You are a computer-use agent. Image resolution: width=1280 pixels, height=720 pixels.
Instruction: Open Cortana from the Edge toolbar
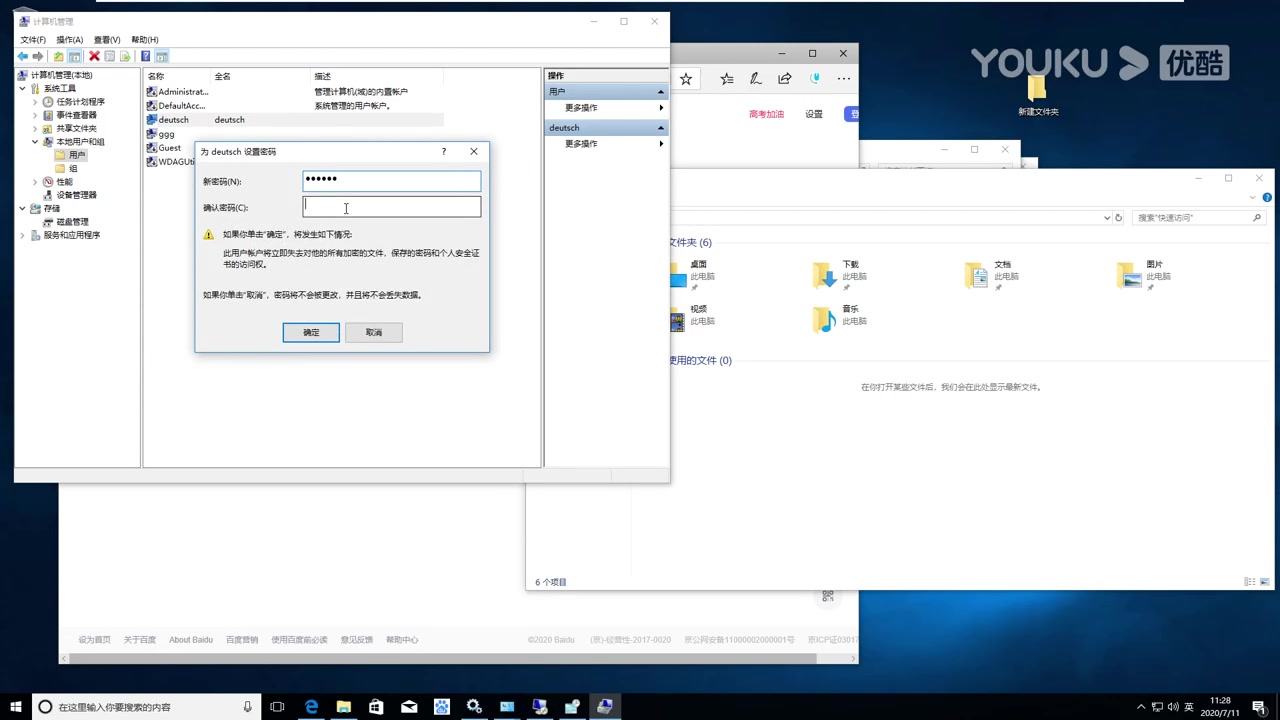click(x=814, y=78)
